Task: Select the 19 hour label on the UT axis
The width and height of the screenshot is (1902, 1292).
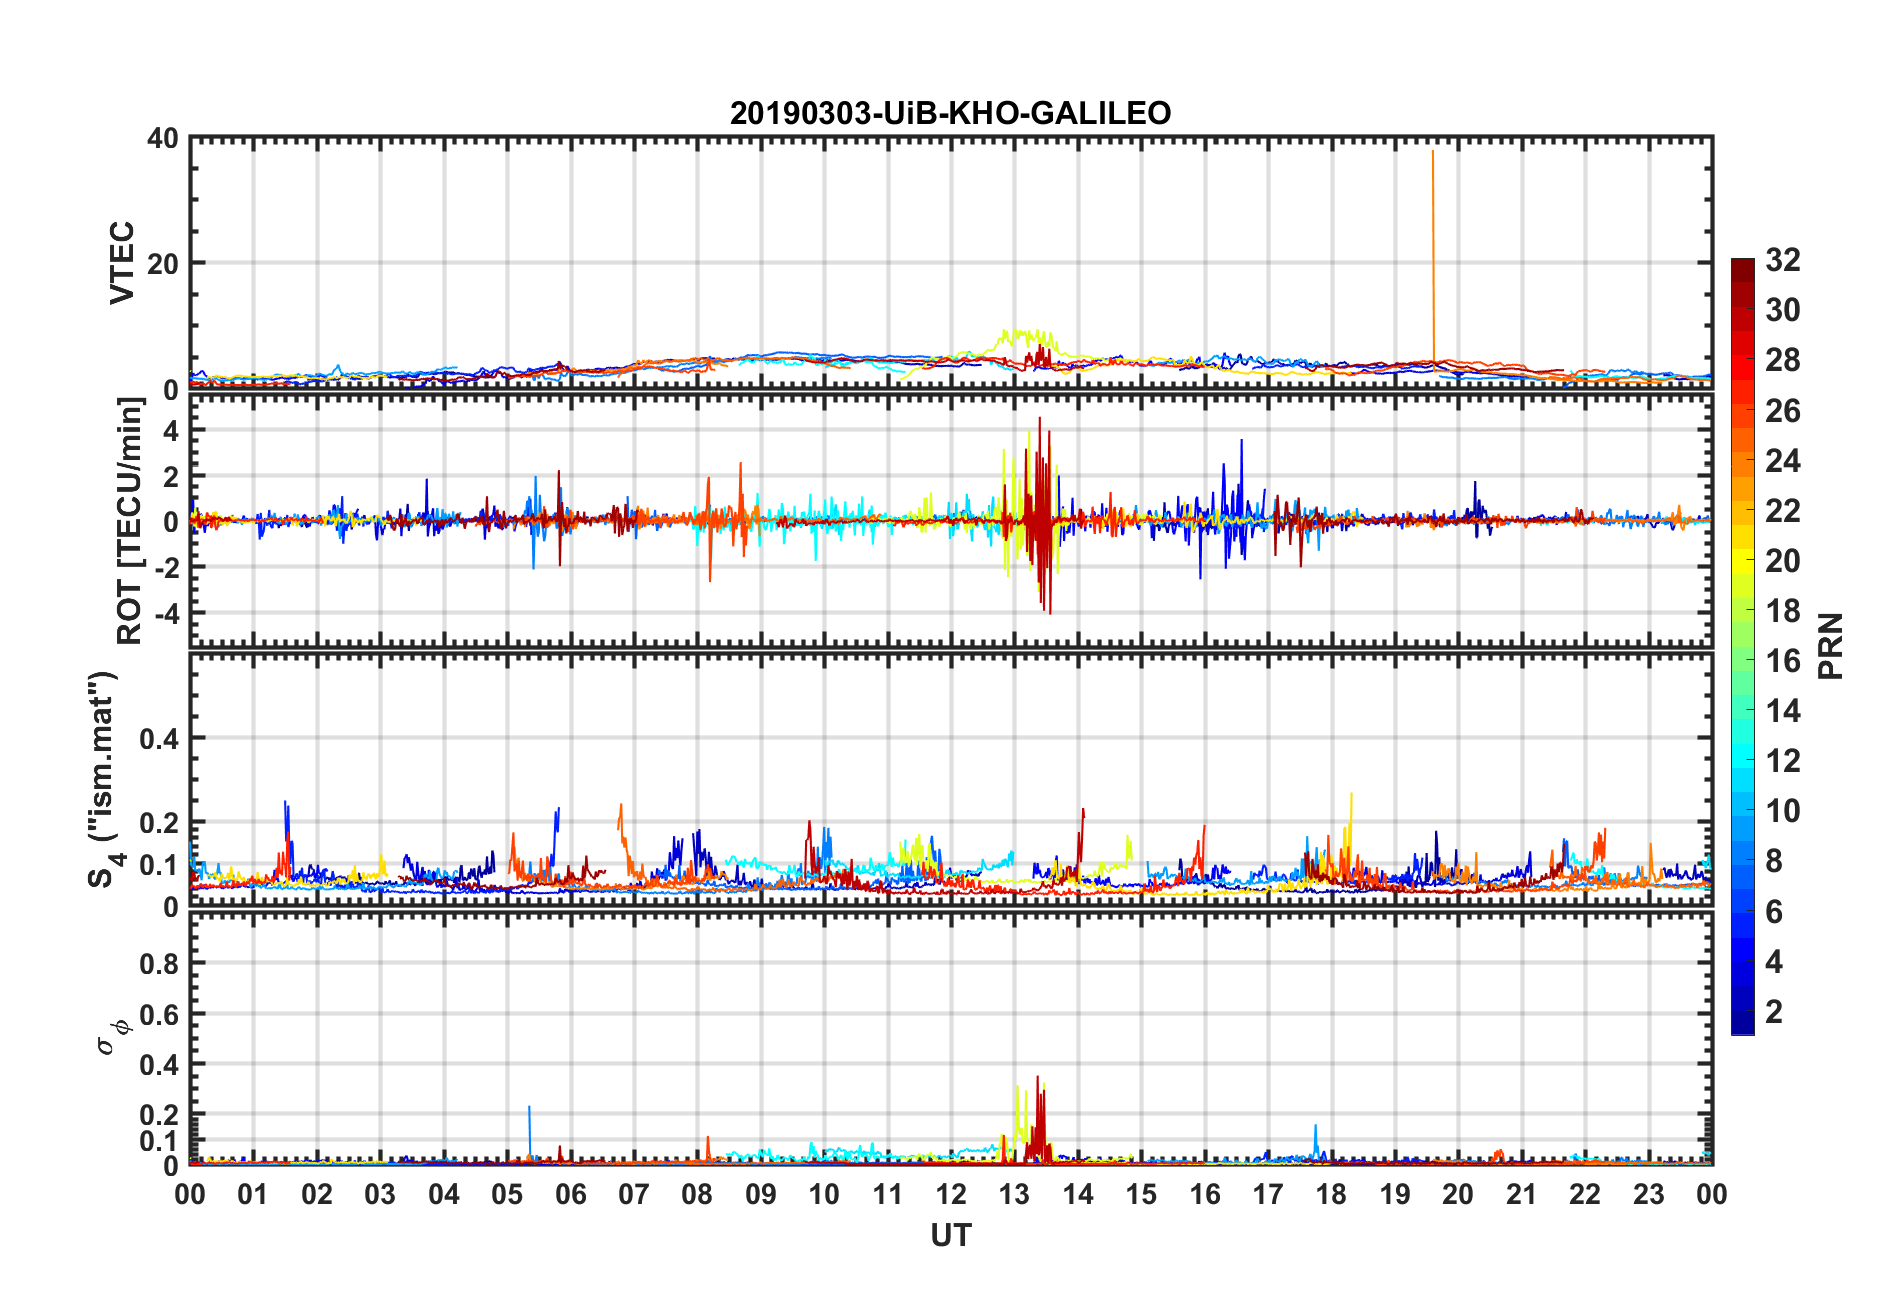Action: pos(1395,1194)
